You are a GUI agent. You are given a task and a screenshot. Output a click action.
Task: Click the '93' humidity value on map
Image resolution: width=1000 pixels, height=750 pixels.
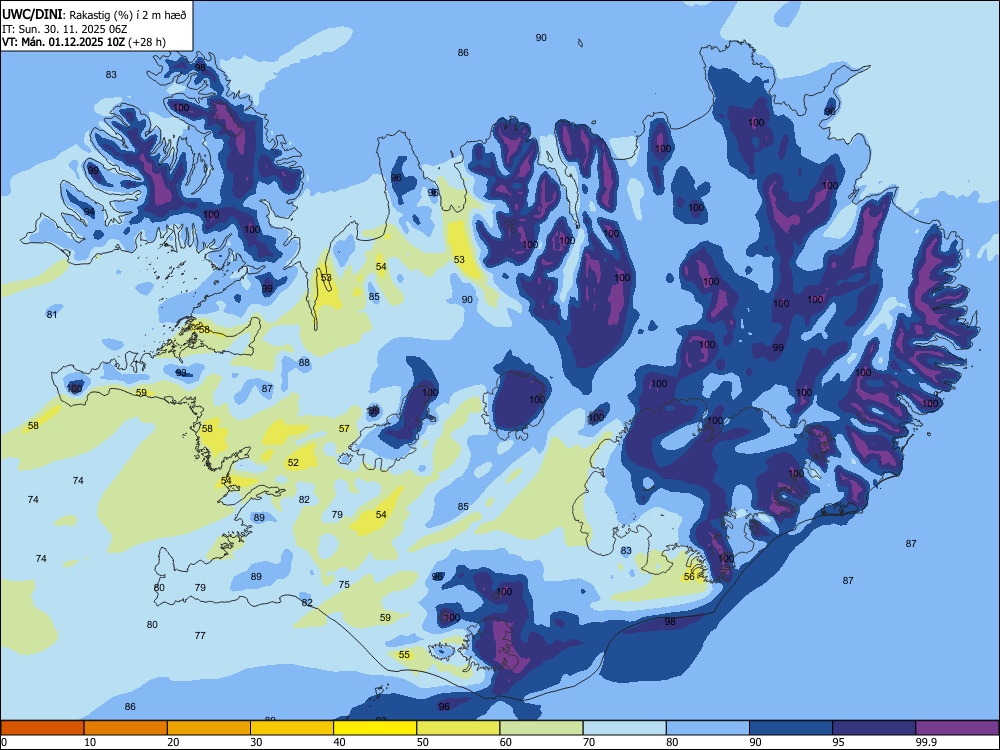click(181, 372)
